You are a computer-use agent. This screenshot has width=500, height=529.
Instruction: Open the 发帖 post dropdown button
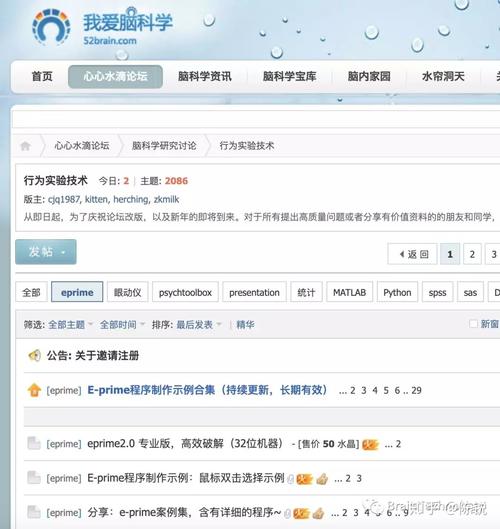coord(46,252)
